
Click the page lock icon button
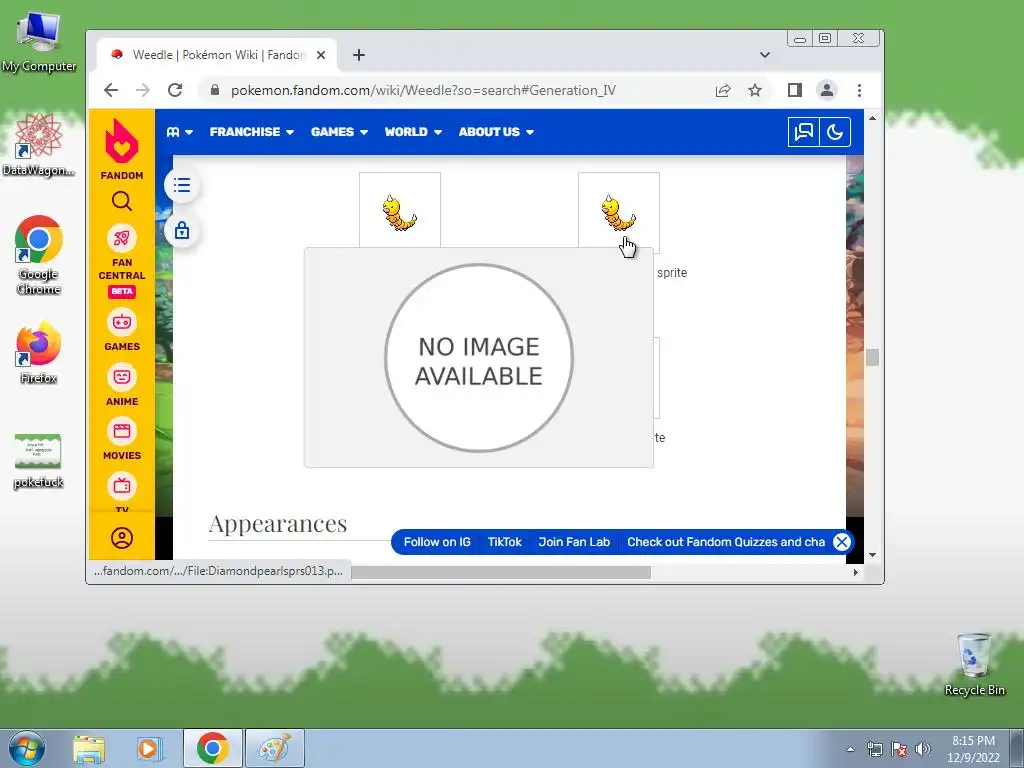(x=182, y=231)
